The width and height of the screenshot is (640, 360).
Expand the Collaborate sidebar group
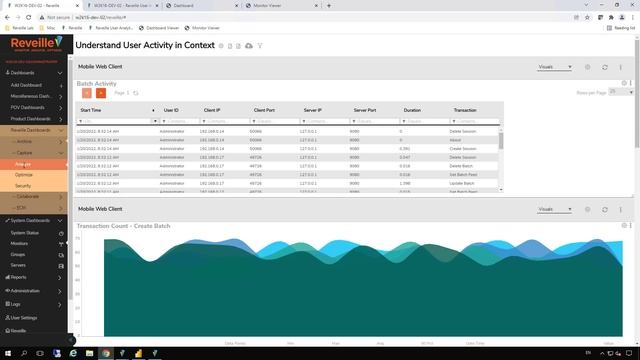[x=60, y=197]
